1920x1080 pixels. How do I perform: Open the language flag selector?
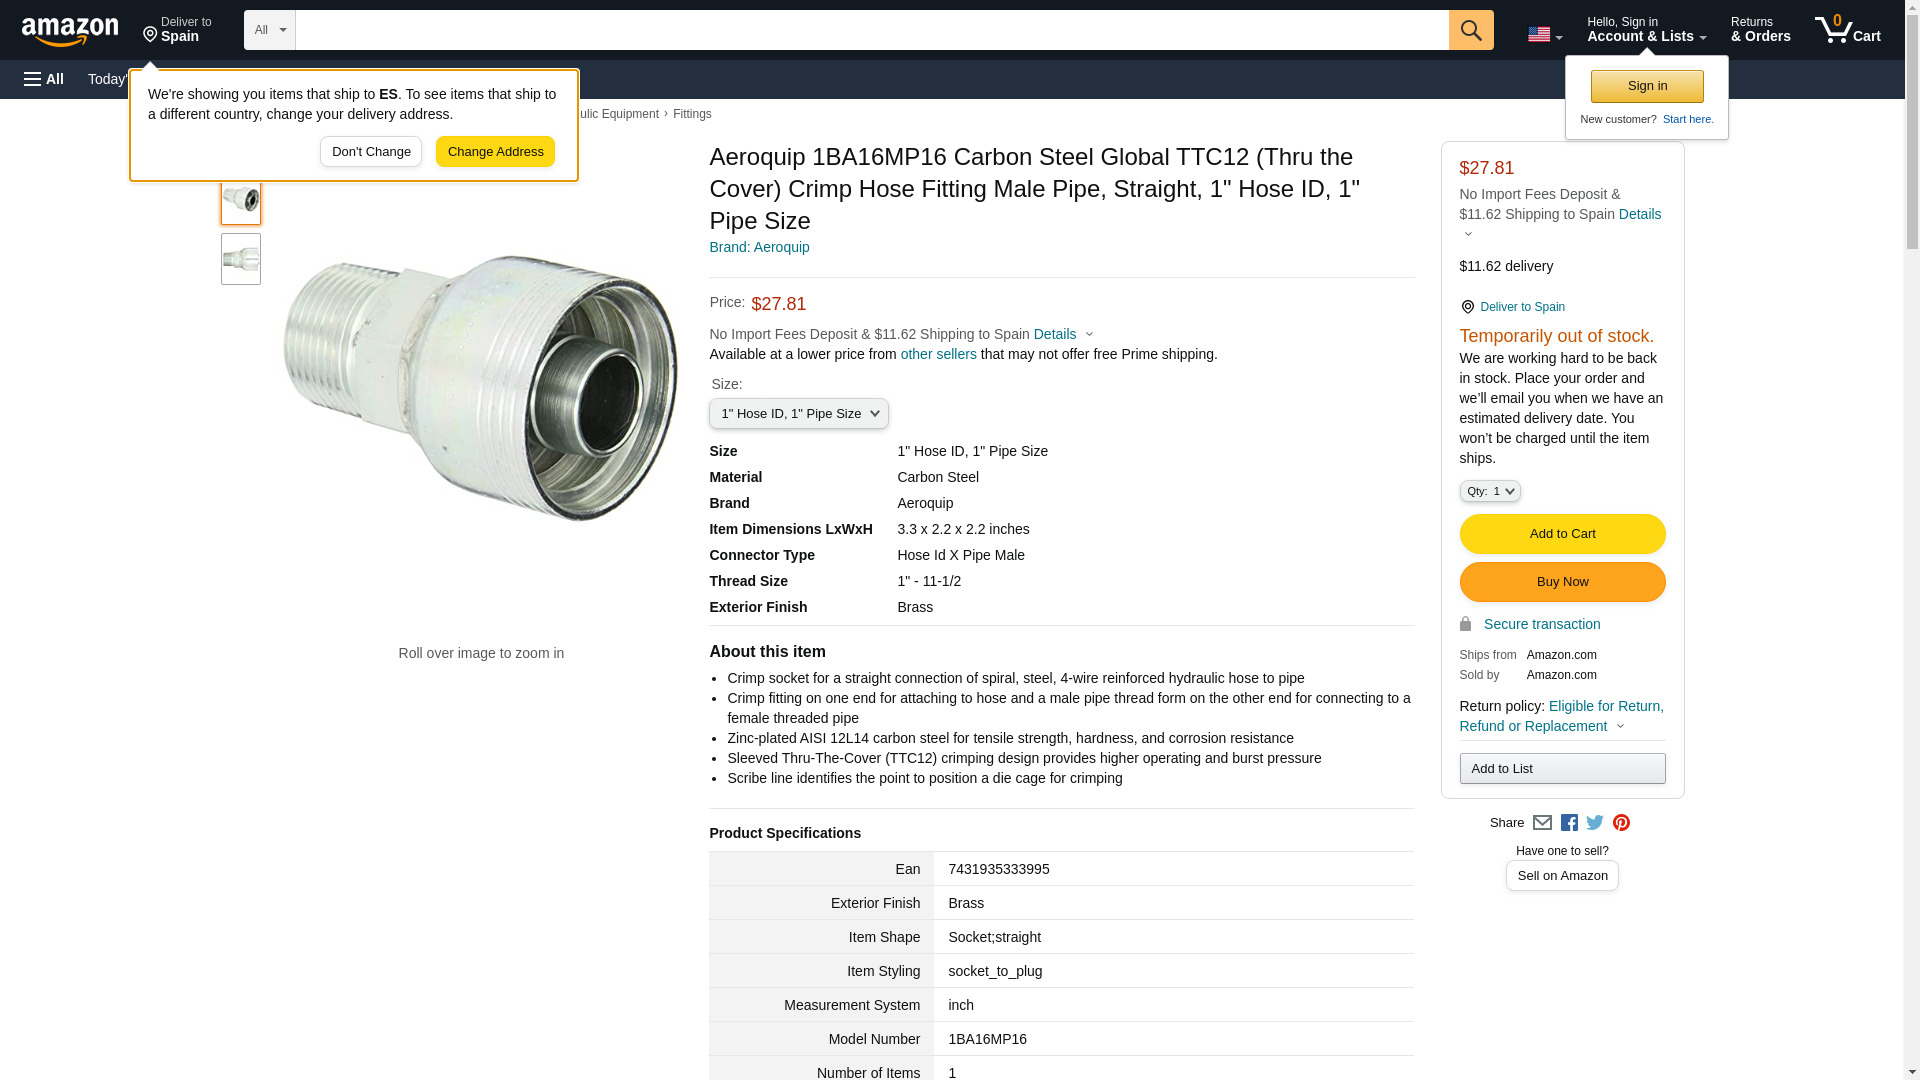[x=1544, y=34]
